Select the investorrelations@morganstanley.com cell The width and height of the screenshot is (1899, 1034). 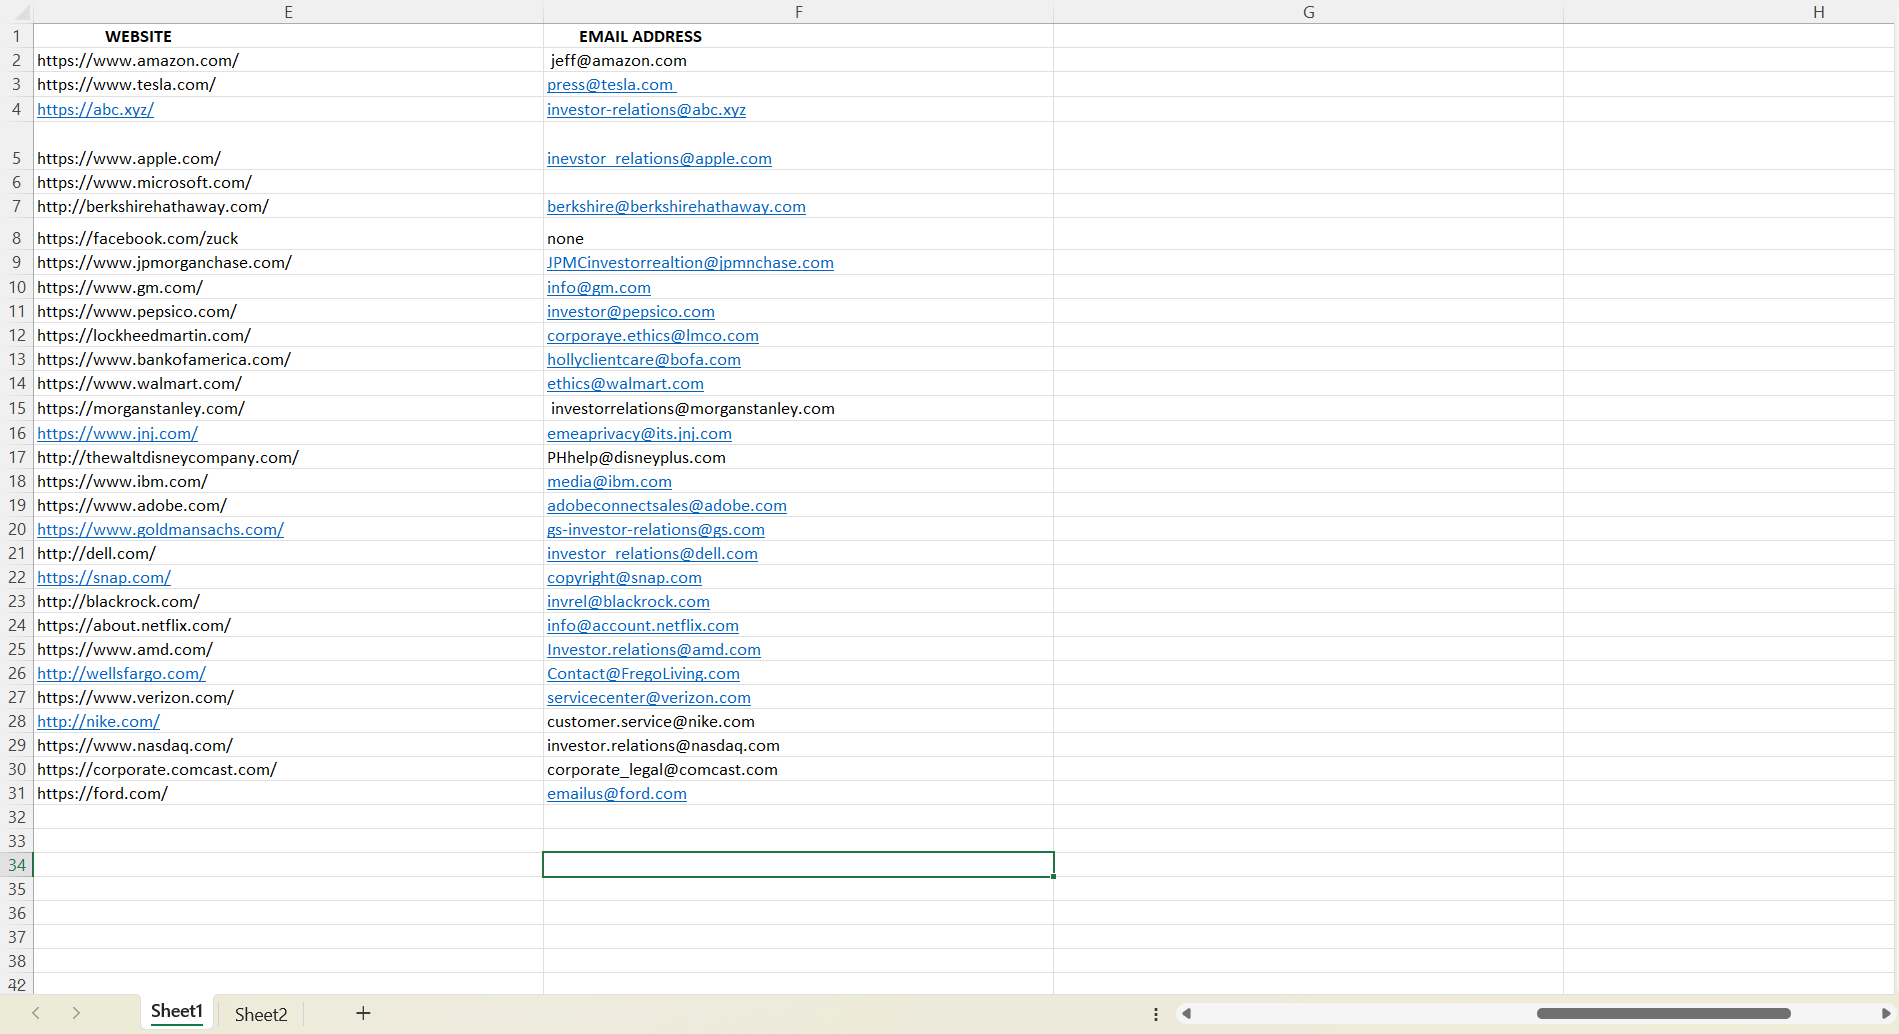pos(798,409)
